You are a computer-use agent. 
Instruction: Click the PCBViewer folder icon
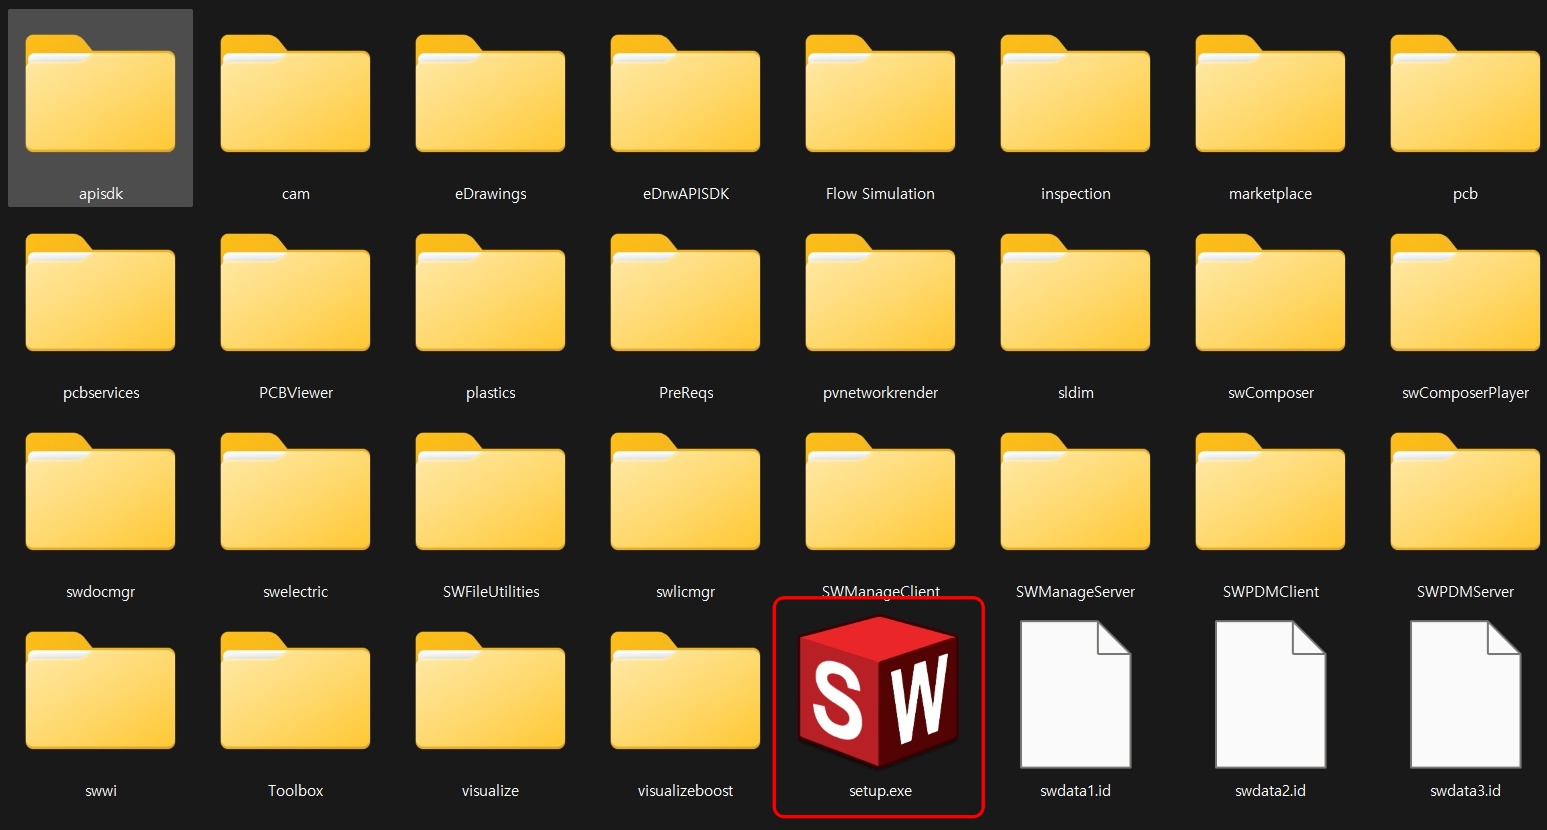click(x=295, y=293)
